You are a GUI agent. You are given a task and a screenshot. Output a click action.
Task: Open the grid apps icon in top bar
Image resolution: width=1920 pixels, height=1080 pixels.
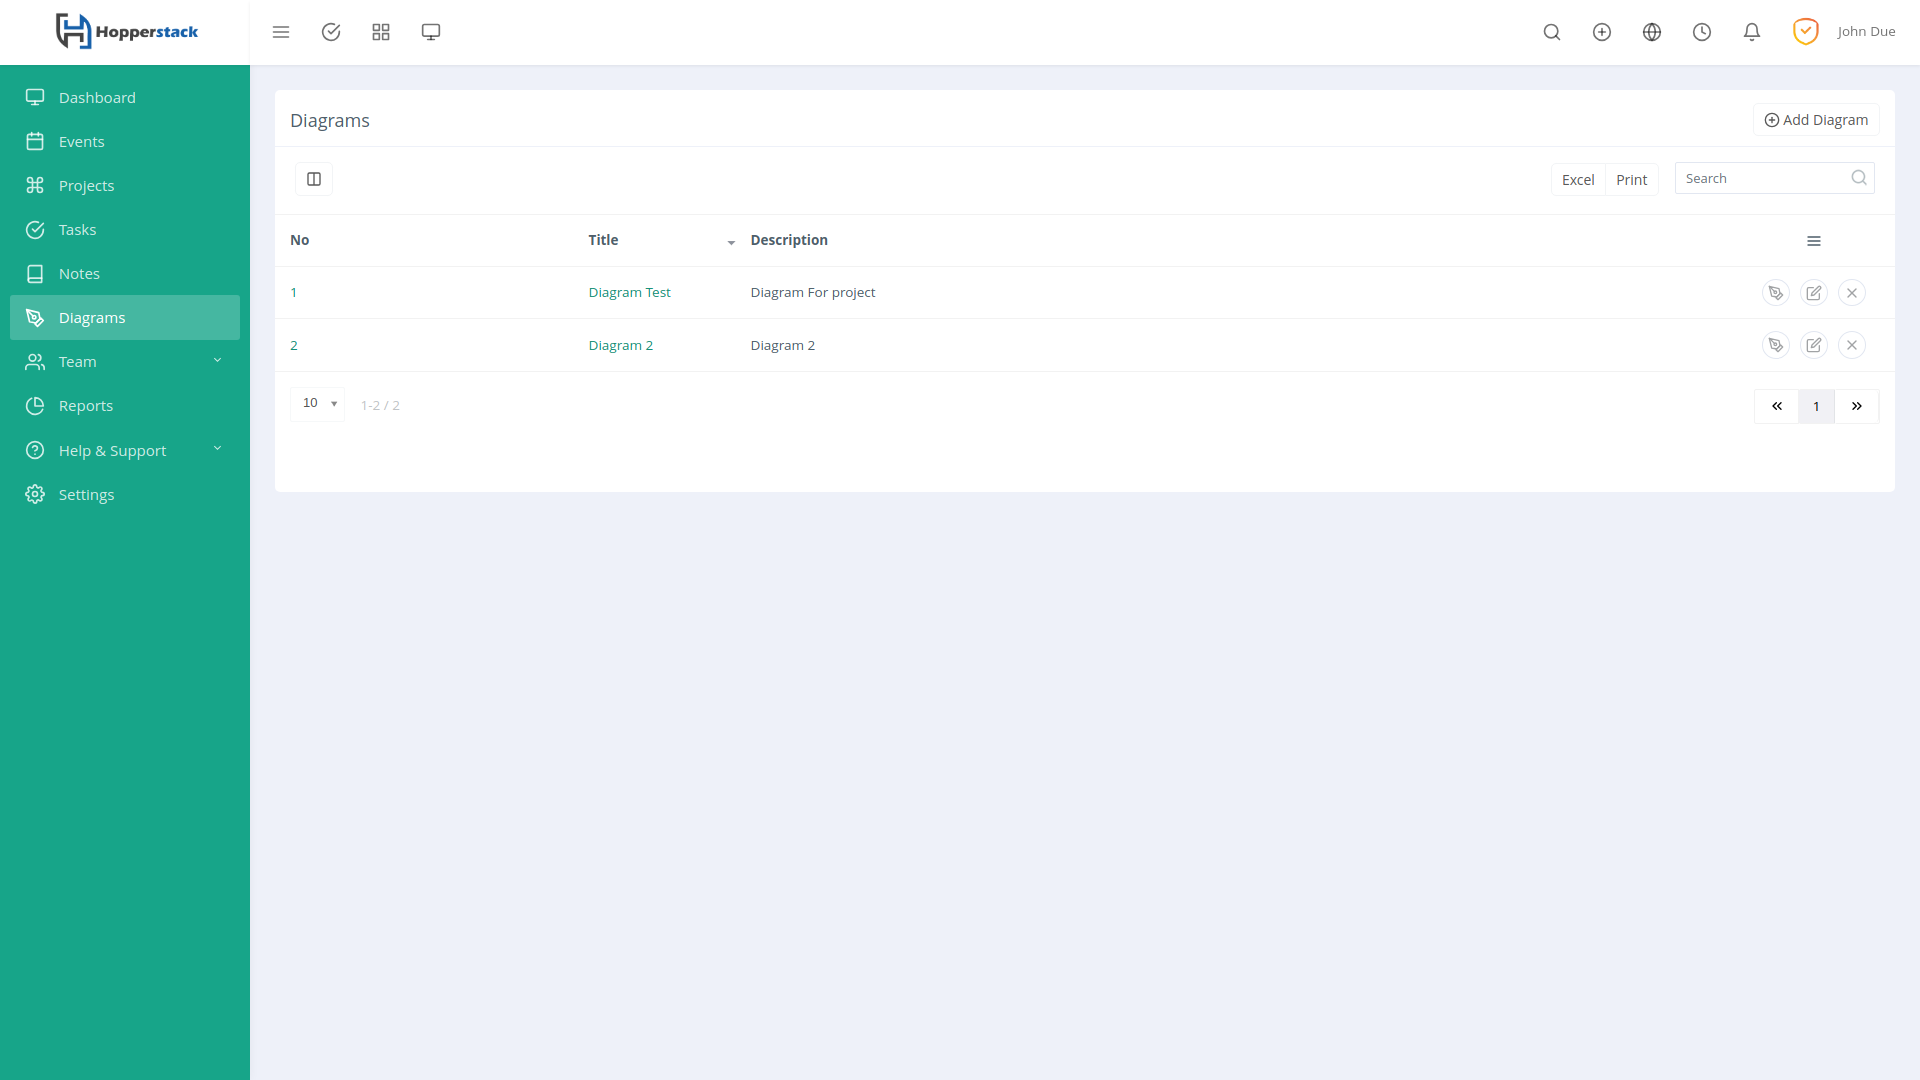coord(381,32)
